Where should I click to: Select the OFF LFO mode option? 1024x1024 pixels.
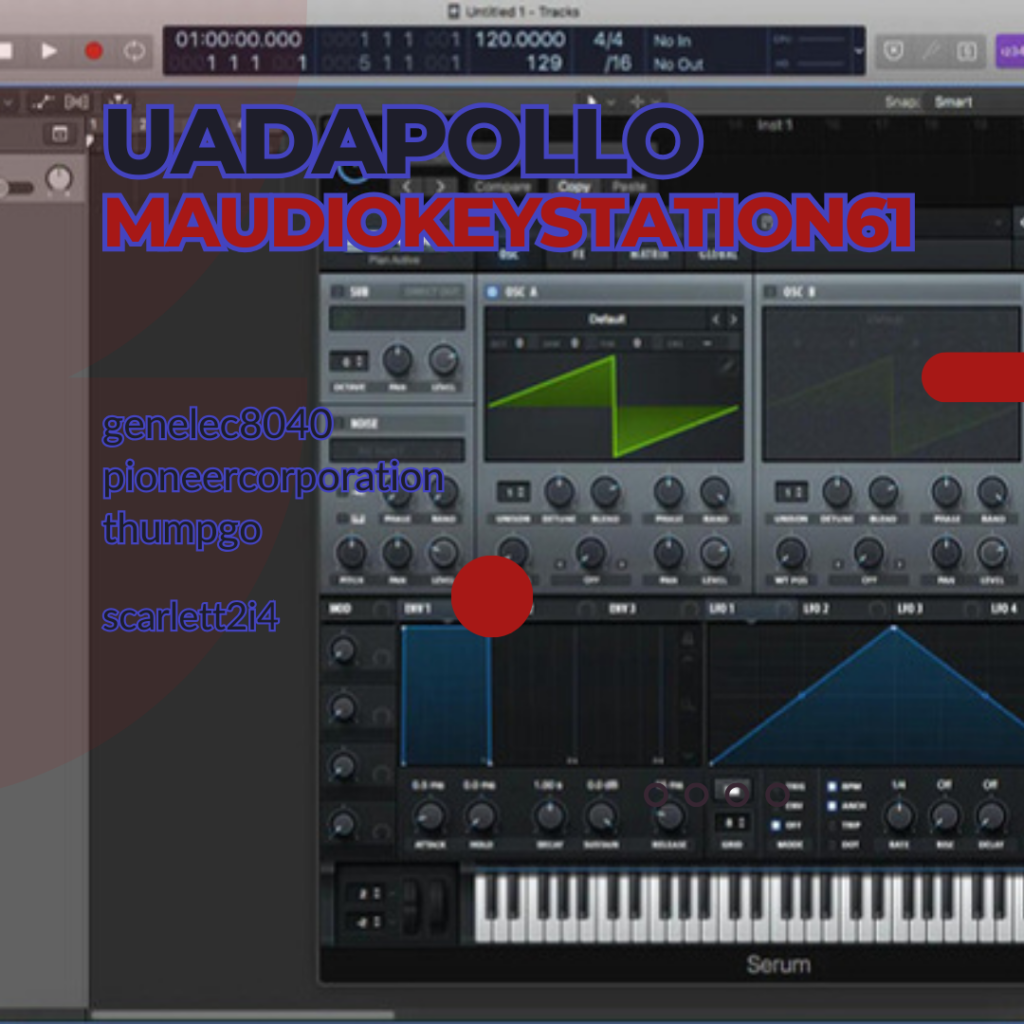click(776, 825)
